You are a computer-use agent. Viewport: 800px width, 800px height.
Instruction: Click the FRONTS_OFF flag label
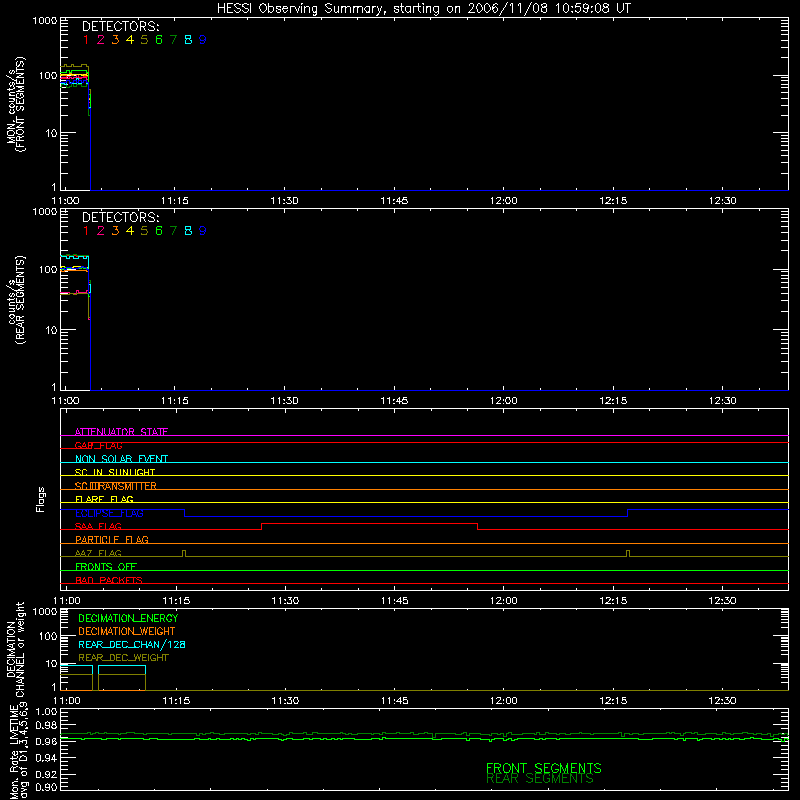(106, 566)
